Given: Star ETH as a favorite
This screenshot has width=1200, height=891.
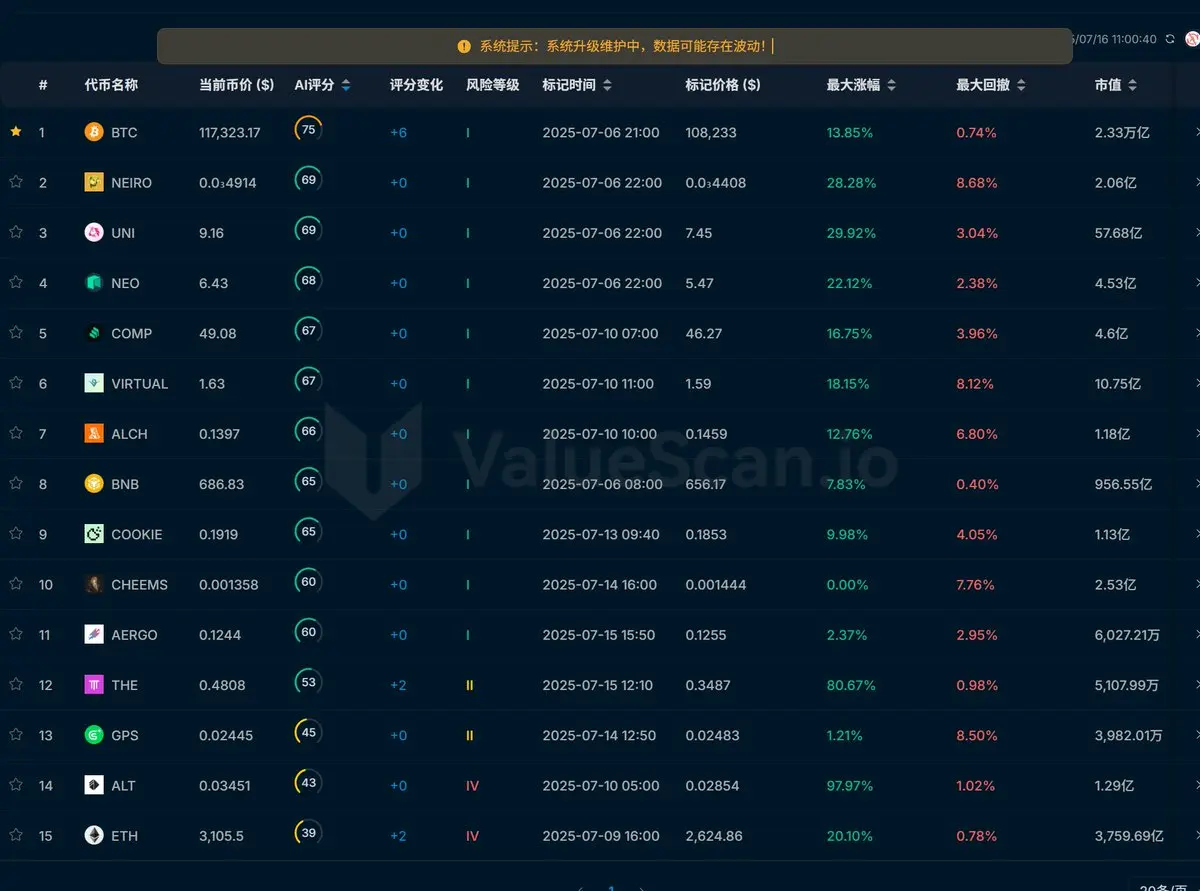Looking at the screenshot, I should point(16,834).
